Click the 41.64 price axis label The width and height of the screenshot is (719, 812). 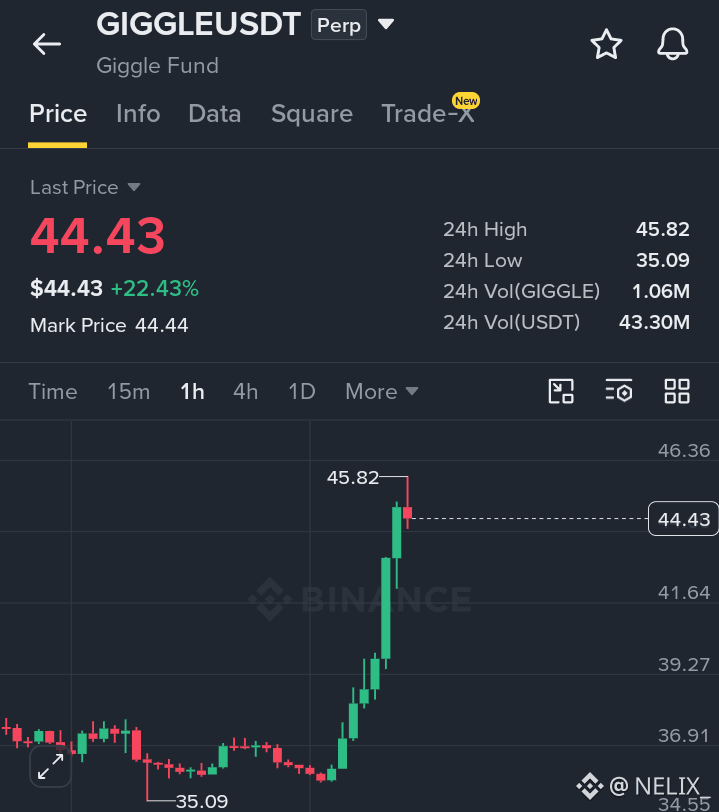[x=684, y=592]
